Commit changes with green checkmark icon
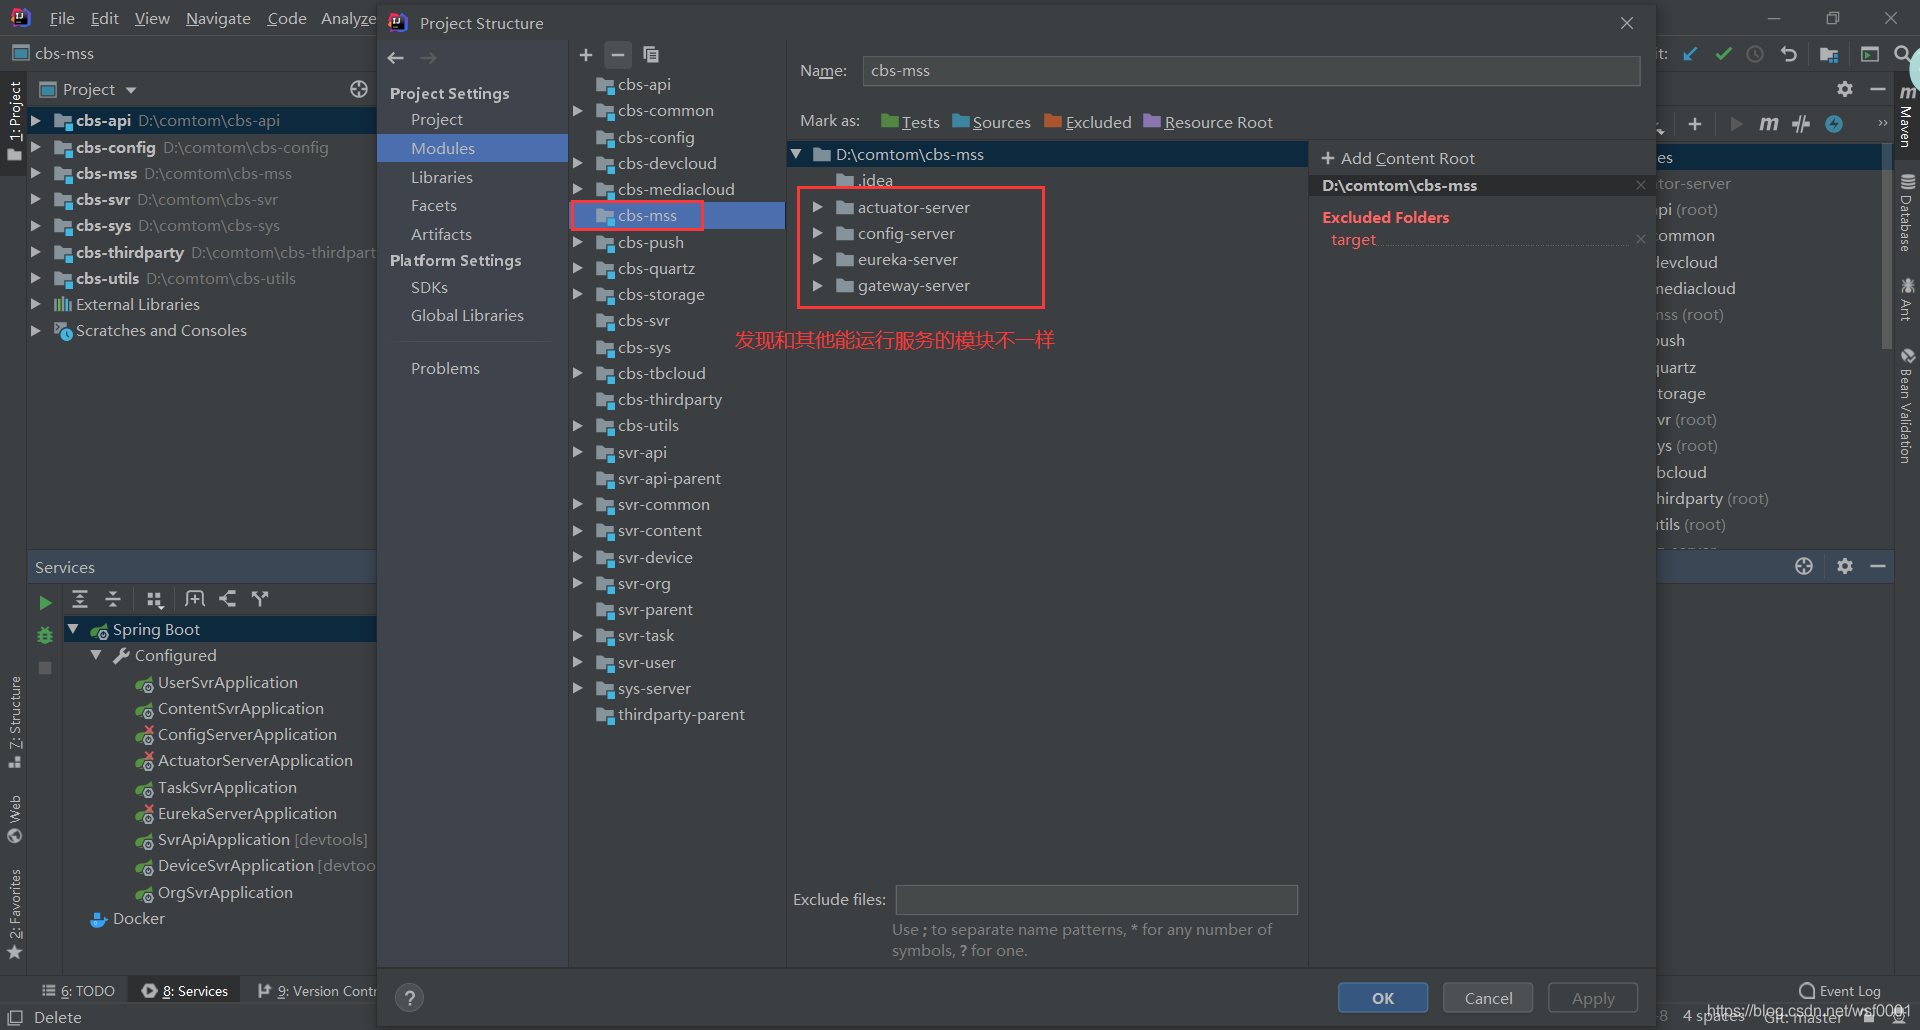This screenshot has width=1920, height=1030. click(1723, 54)
